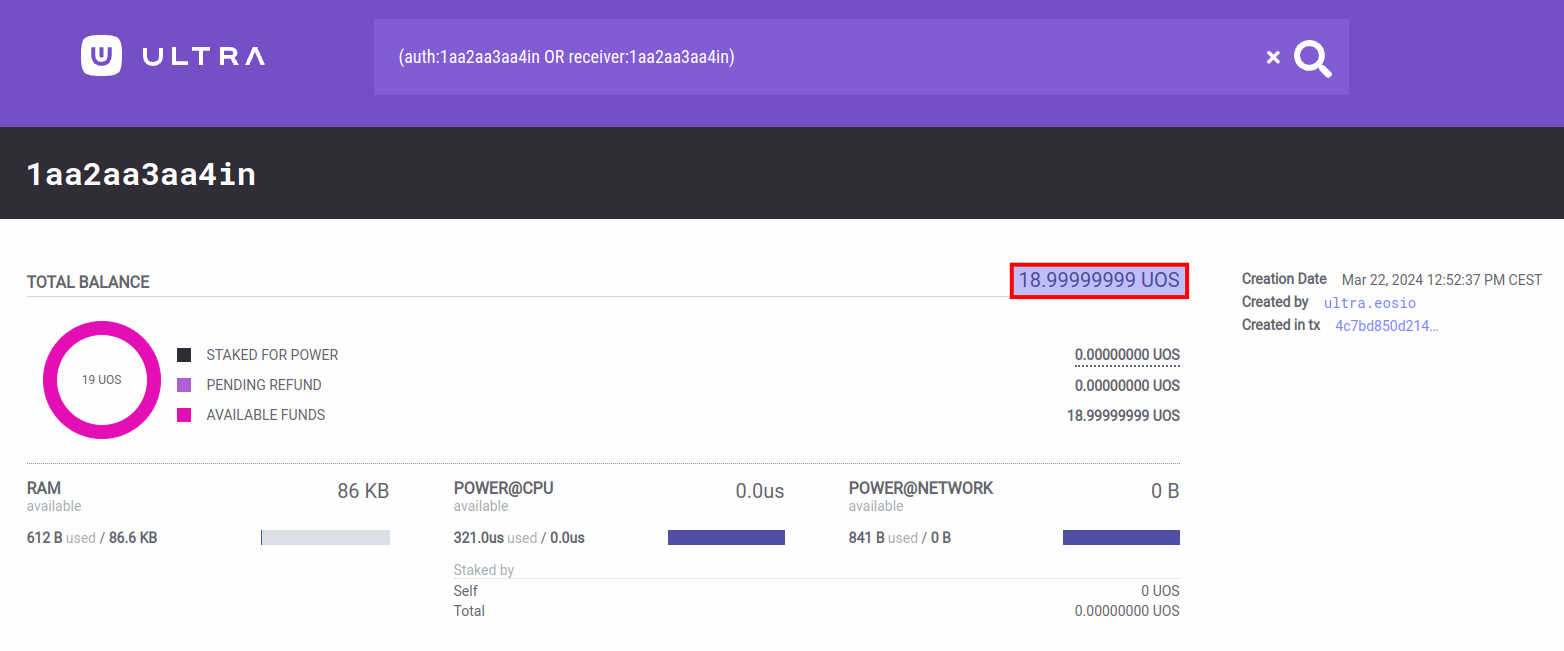Click the magenta Available Funds swatch
The image size is (1564, 651).
pos(184,415)
